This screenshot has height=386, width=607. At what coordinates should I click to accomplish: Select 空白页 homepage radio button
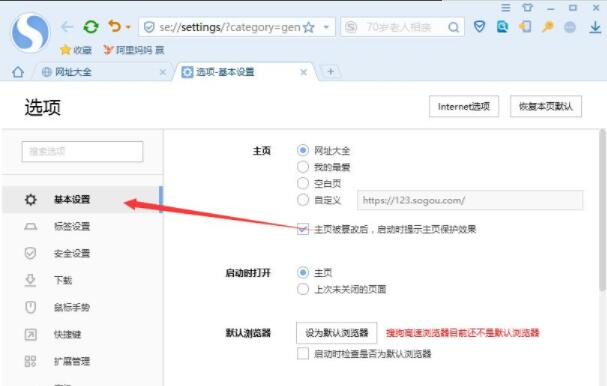point(303,183)
